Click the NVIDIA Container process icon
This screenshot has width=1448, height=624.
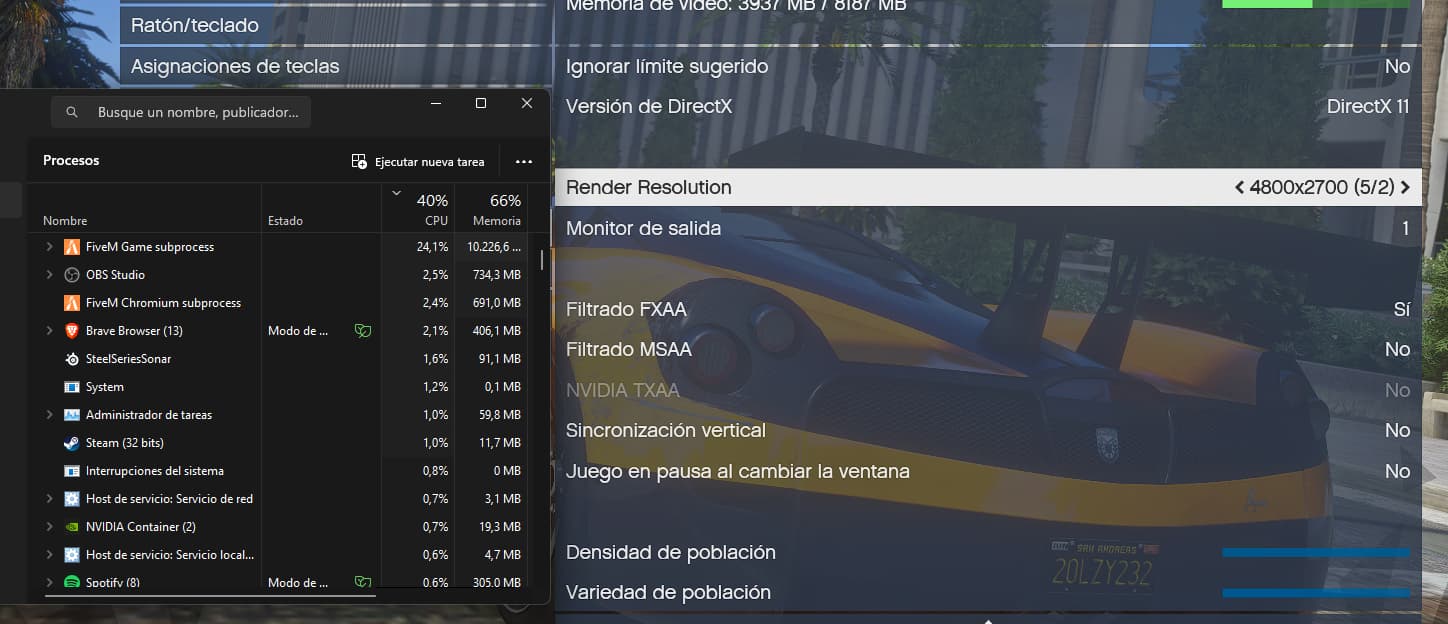(x=72, y=526)
